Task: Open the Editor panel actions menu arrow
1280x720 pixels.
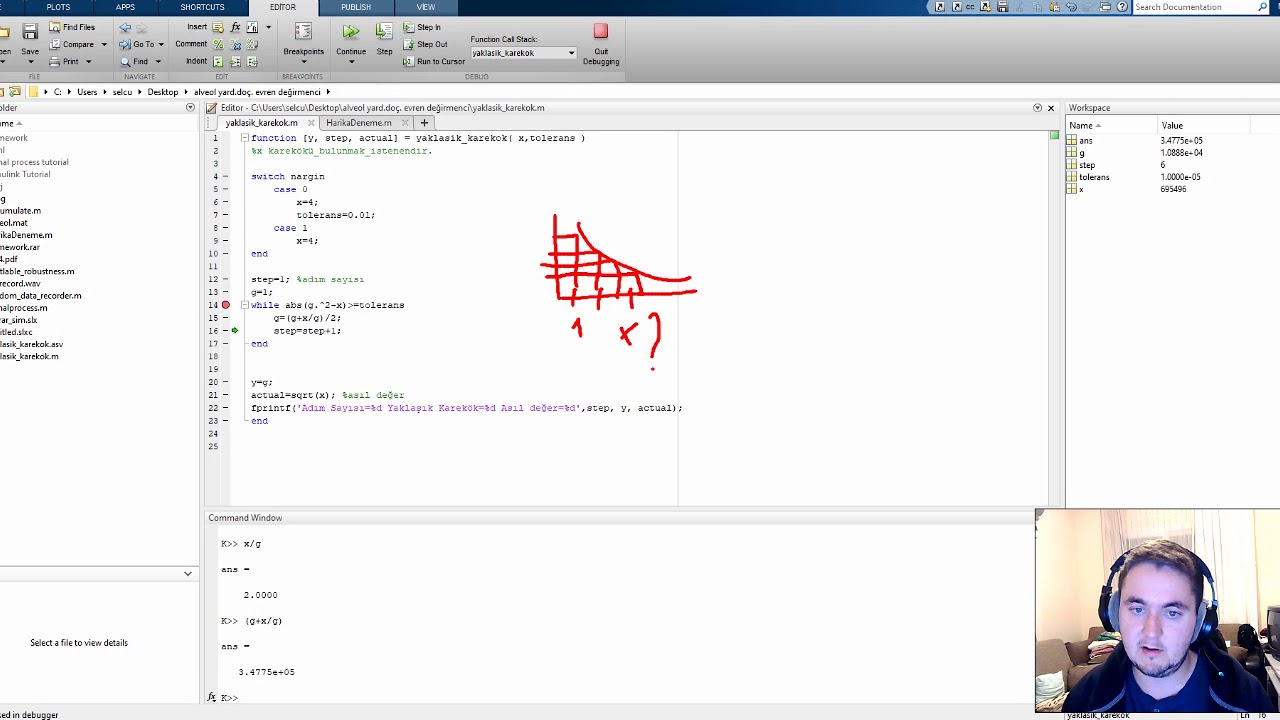Action: (1037, 108)
